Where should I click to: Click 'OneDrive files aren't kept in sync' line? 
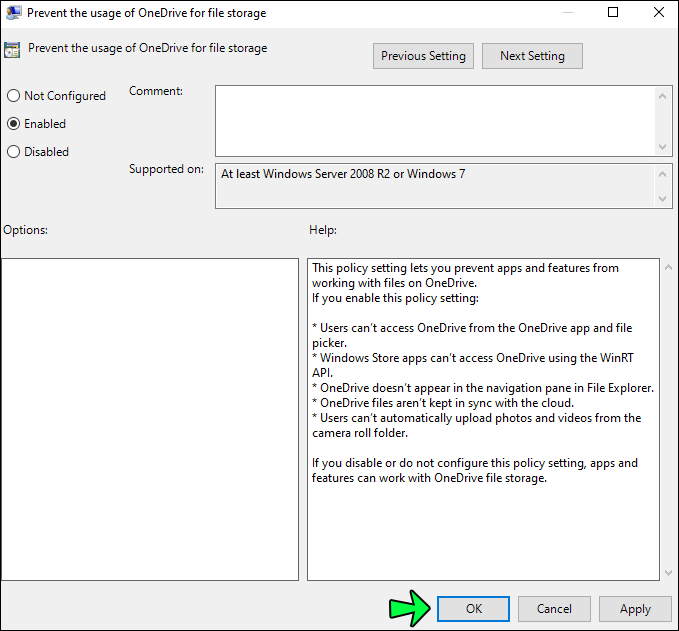[x=443, y=403]
